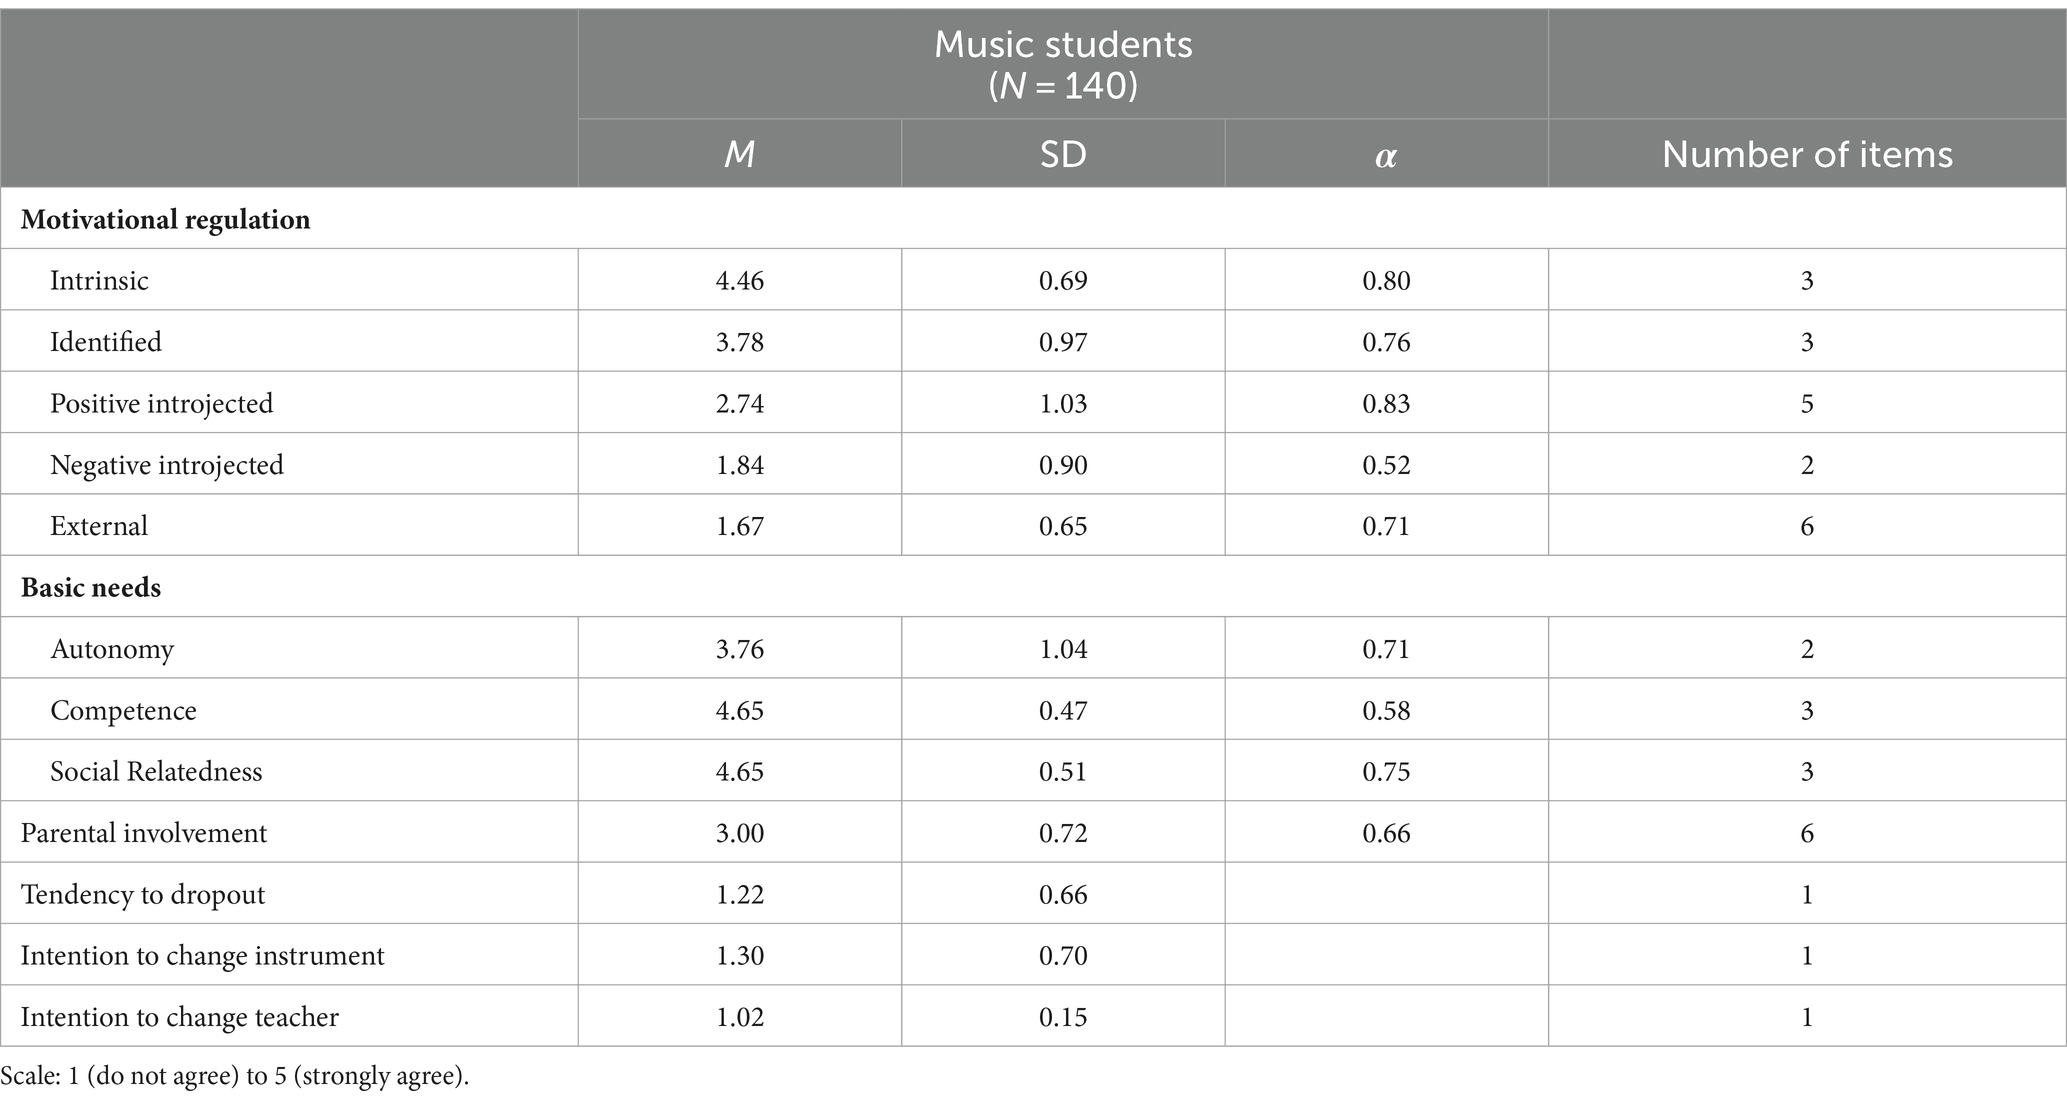Click Intention to change teacher mean 1.02

740,1017
